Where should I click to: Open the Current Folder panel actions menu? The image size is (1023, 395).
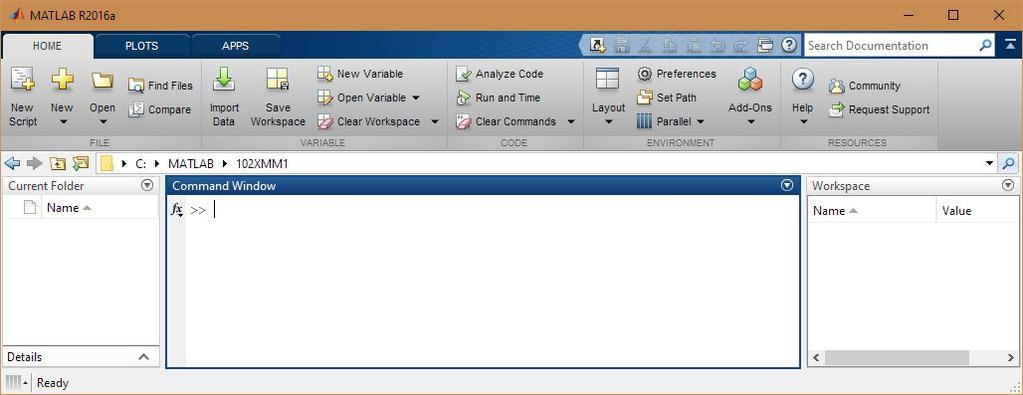coord(147,185)
